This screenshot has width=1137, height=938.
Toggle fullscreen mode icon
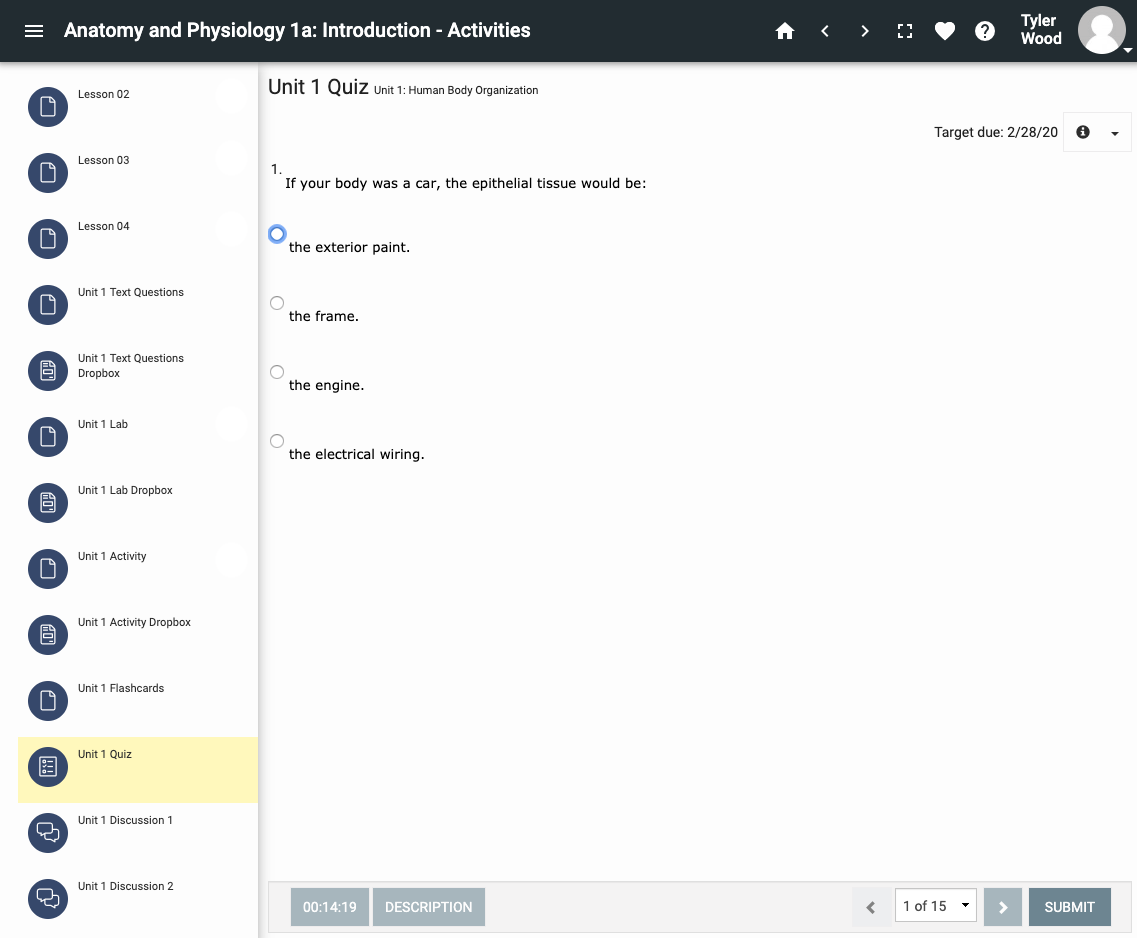(905, 31)
